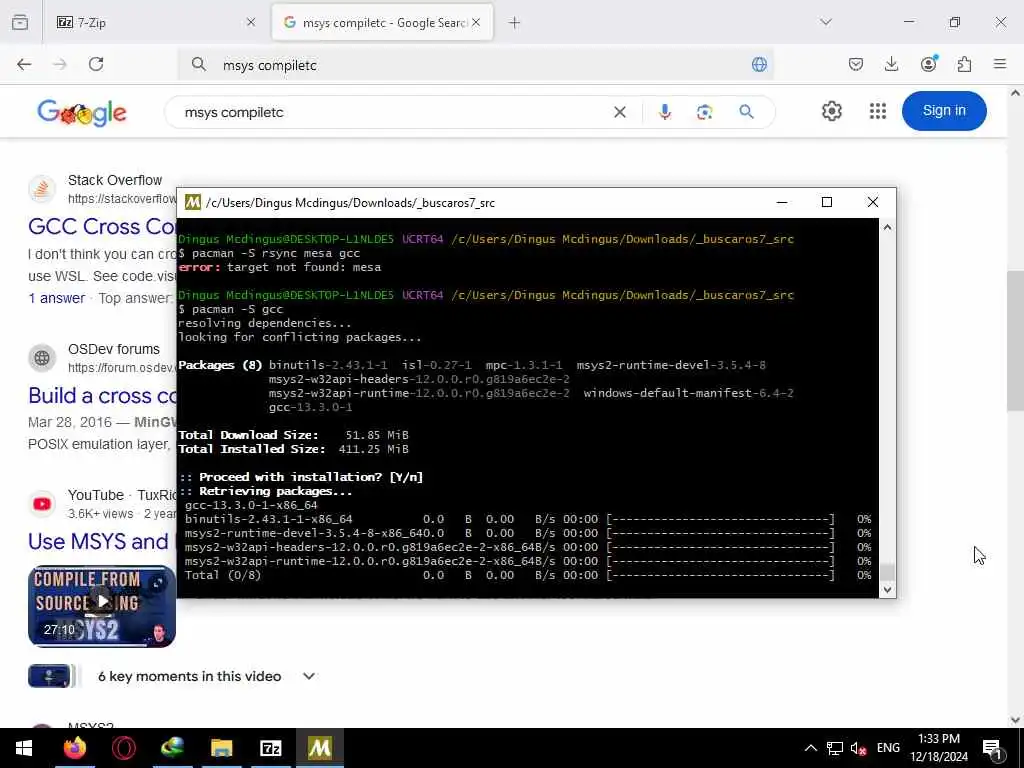Open the Firefox View workspace icon

(20, 22)
